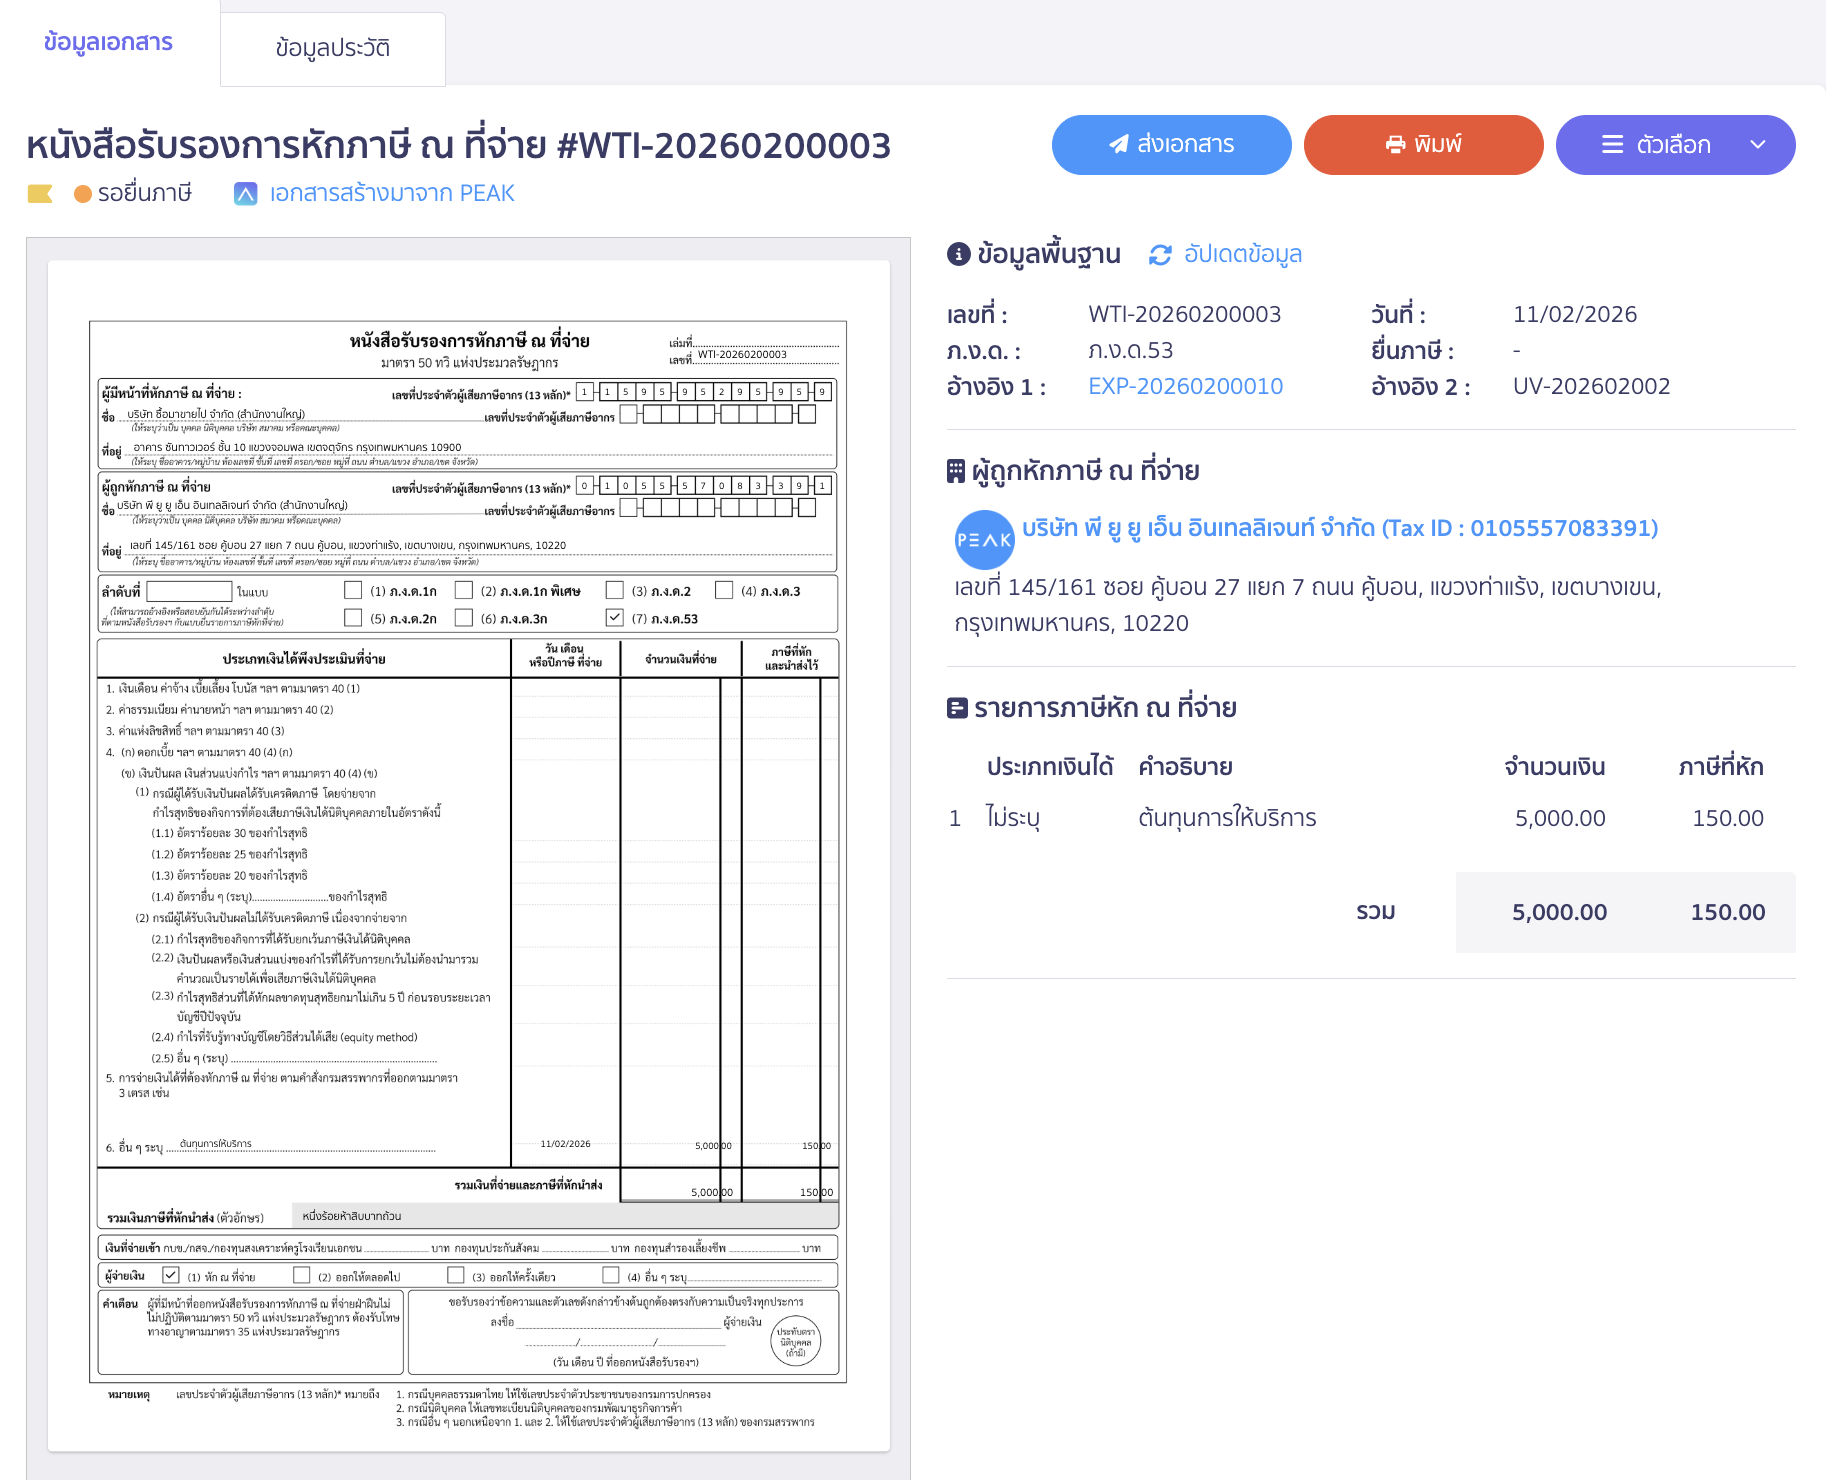Switch to the ข้อมูลประวัติ tab
The image size is (1826, 1480).
(332, 48)
